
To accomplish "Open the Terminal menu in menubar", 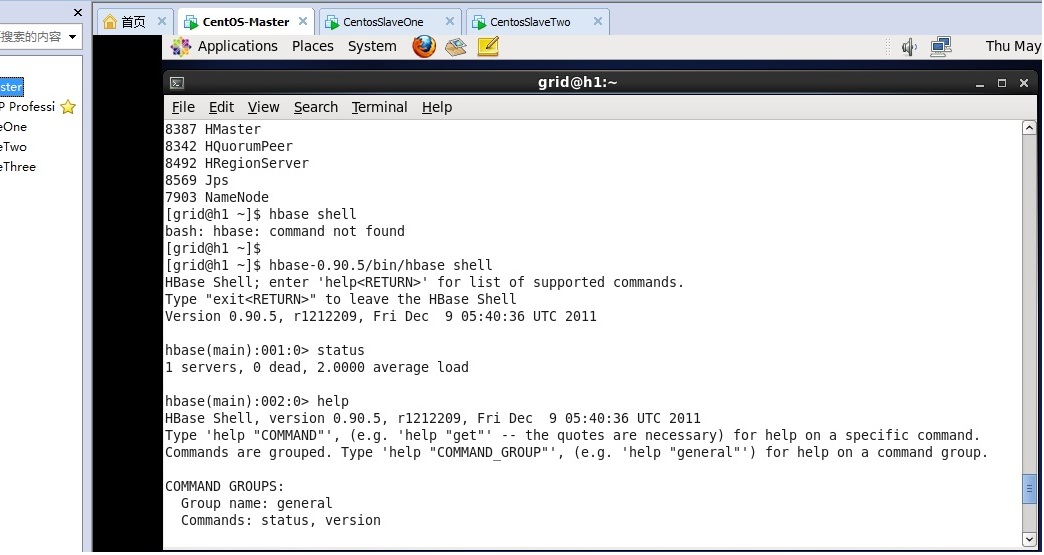I will [380, 107].
